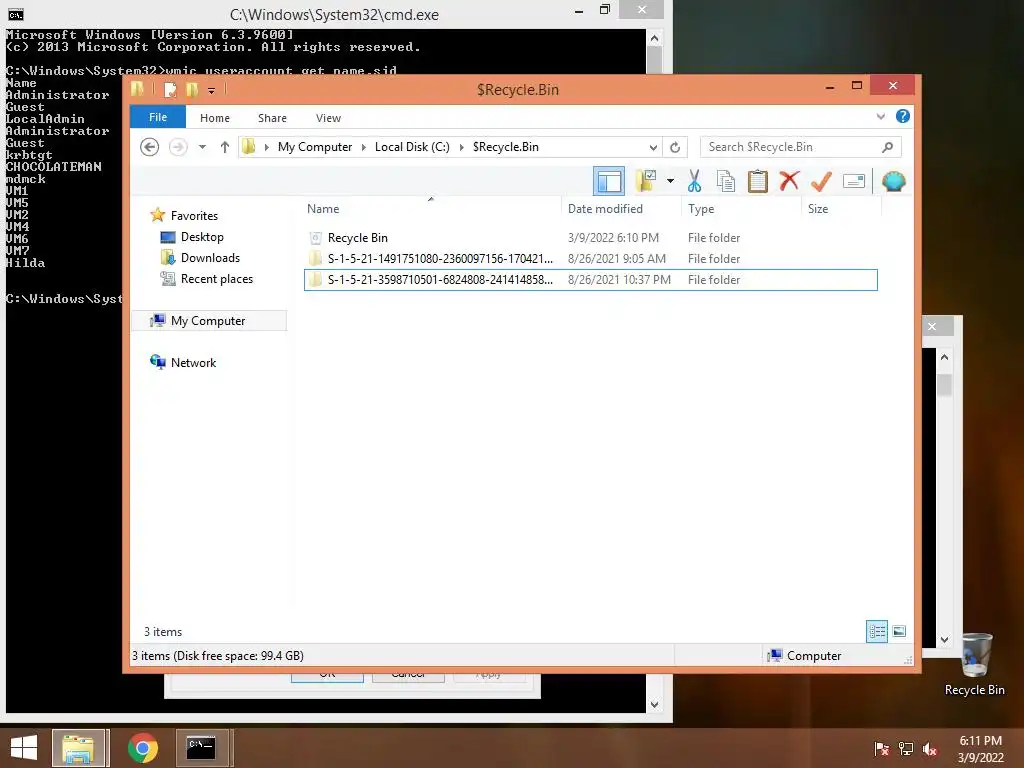The image size is (1024, 768).
Task: Click the Windows Start button
Action: tap(24, 748)
